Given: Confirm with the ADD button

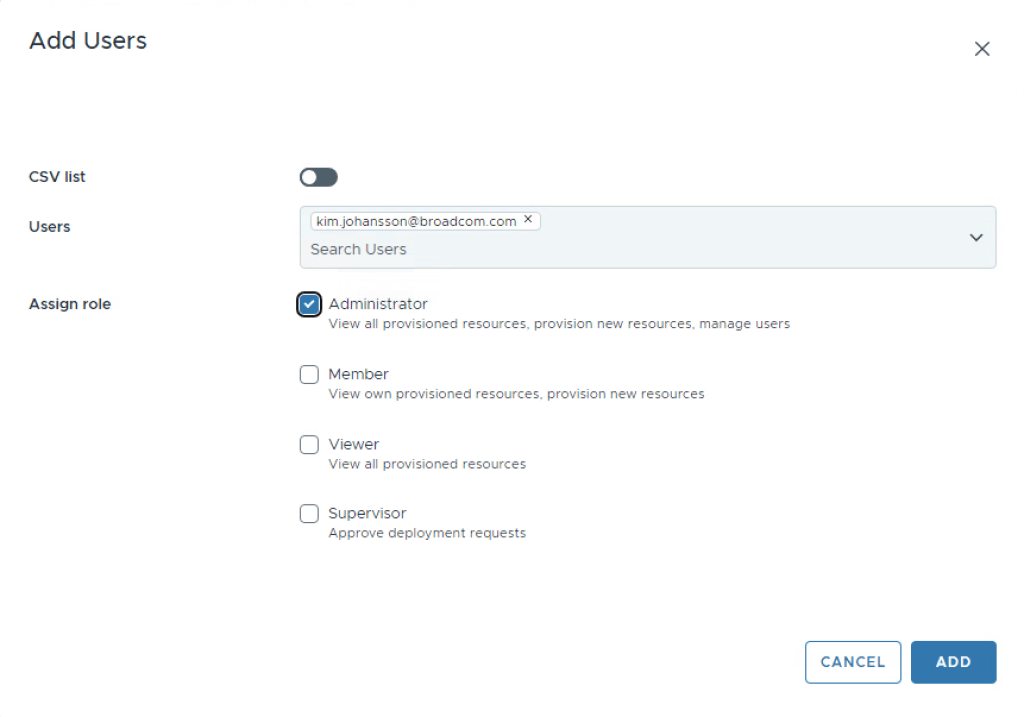Looking at the screenshot, I should 953,662.
